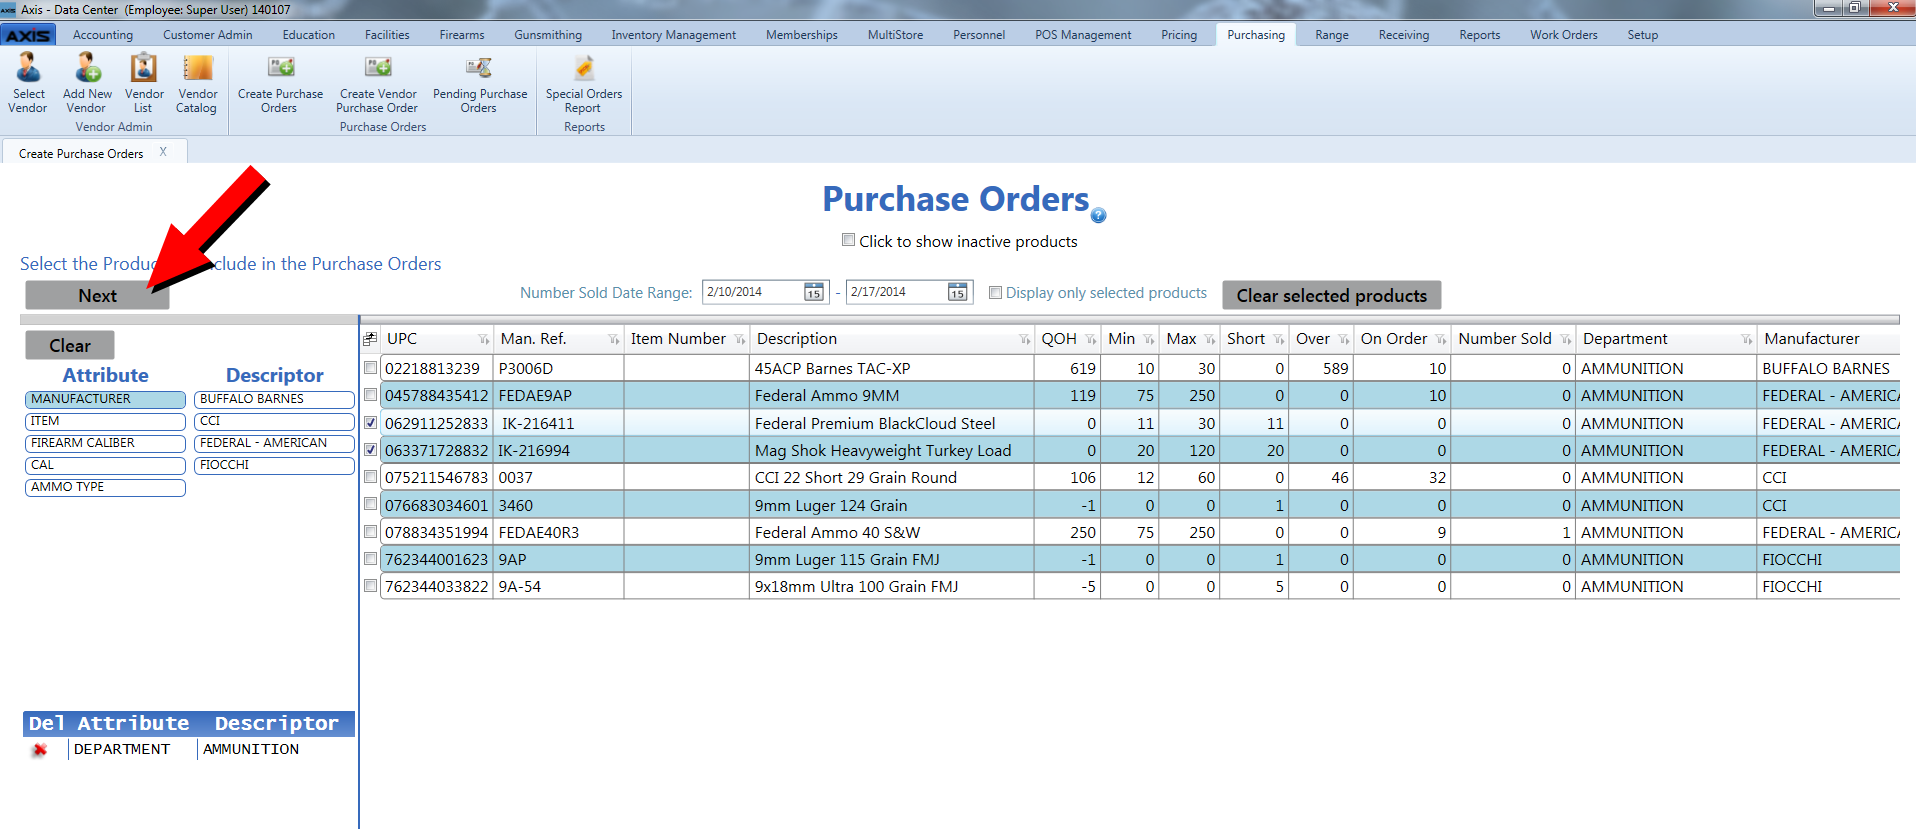Open filter for Item Number column
1916x829 pixels.
[x=740, y=340]
